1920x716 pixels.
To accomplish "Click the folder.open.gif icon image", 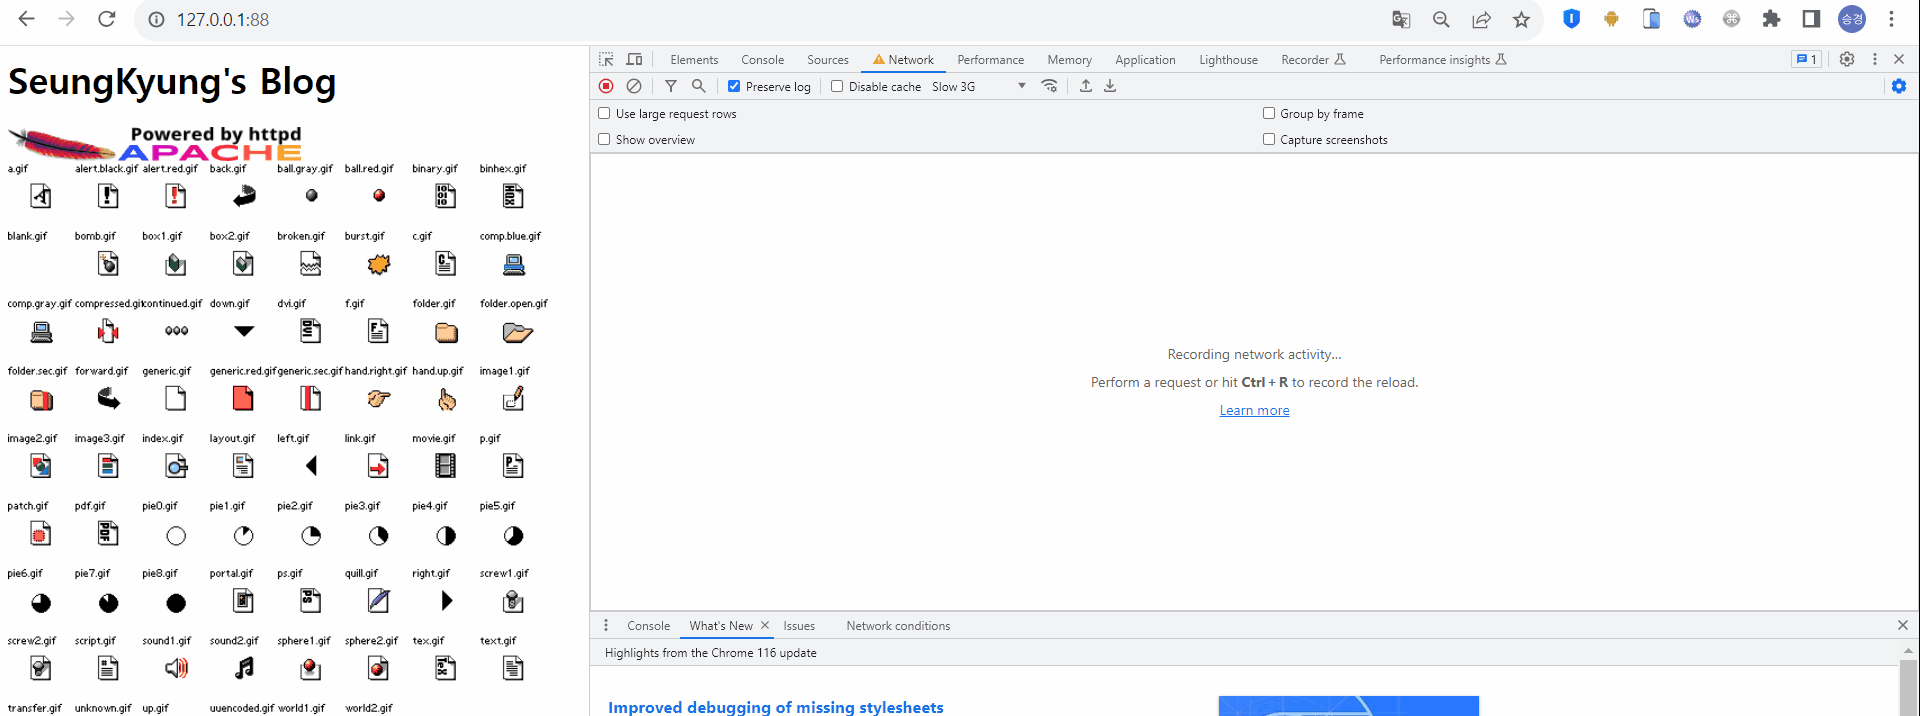I will click(517, 332).
